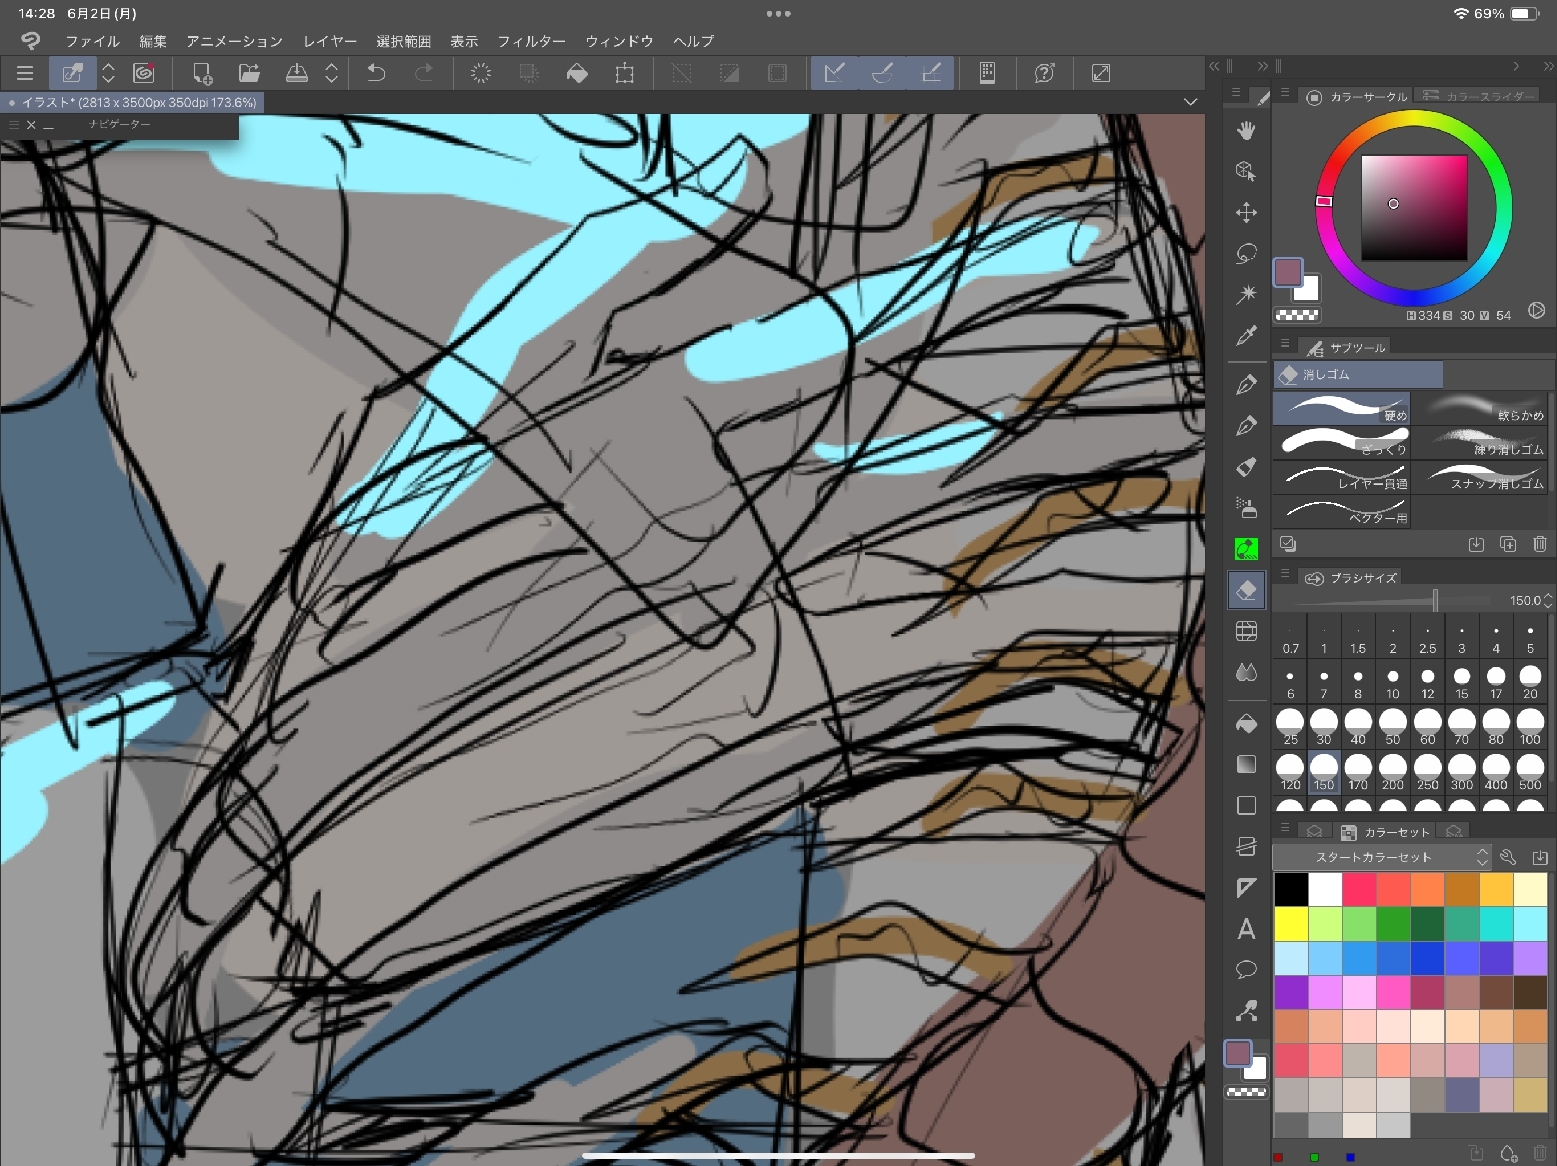This screenshot has width=1557, height=1166.
Task: Select the Text tool
Action: pyautogui.click(x=1246, y=929)
